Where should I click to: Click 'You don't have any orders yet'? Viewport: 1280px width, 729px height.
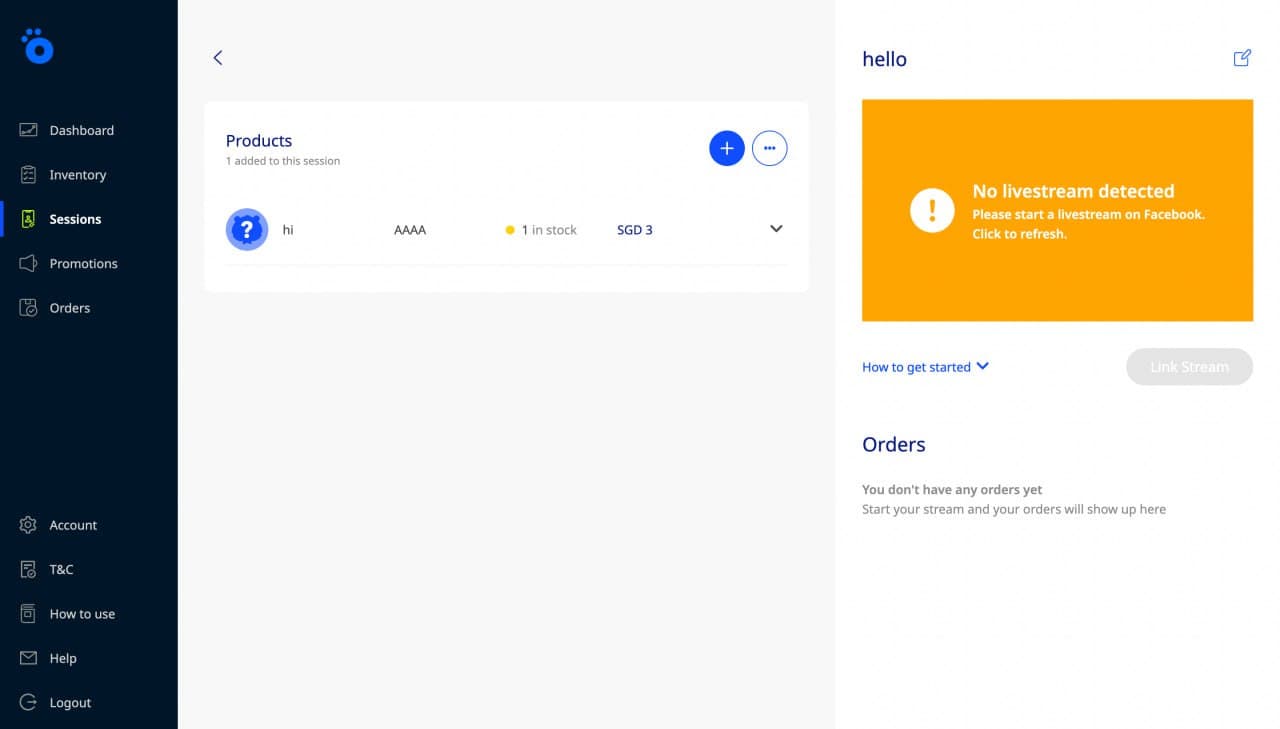[x=952, y=490]
